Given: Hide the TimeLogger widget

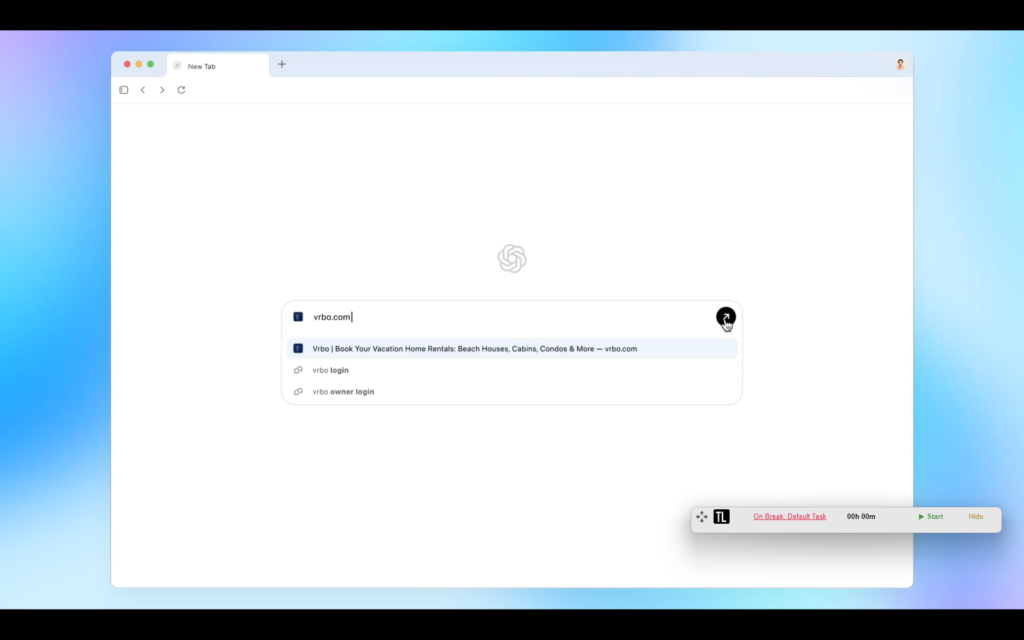Looking at the screenshot, I should tap(974, 517).
